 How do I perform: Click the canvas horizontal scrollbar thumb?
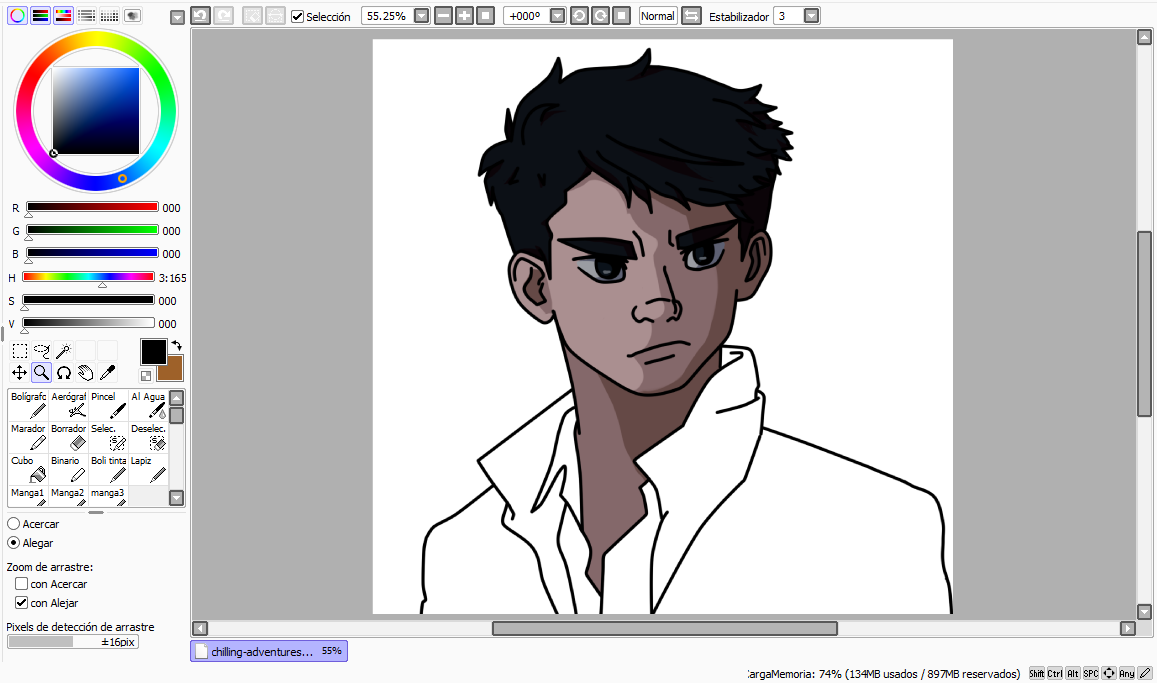(665, 628)
